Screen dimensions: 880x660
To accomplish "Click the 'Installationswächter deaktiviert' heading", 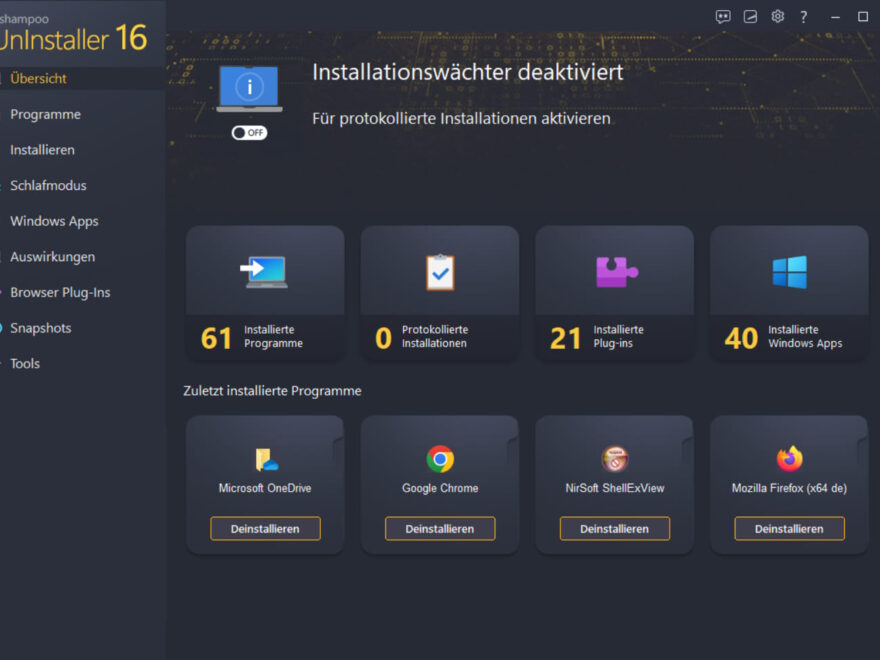I will pos(468,72).
